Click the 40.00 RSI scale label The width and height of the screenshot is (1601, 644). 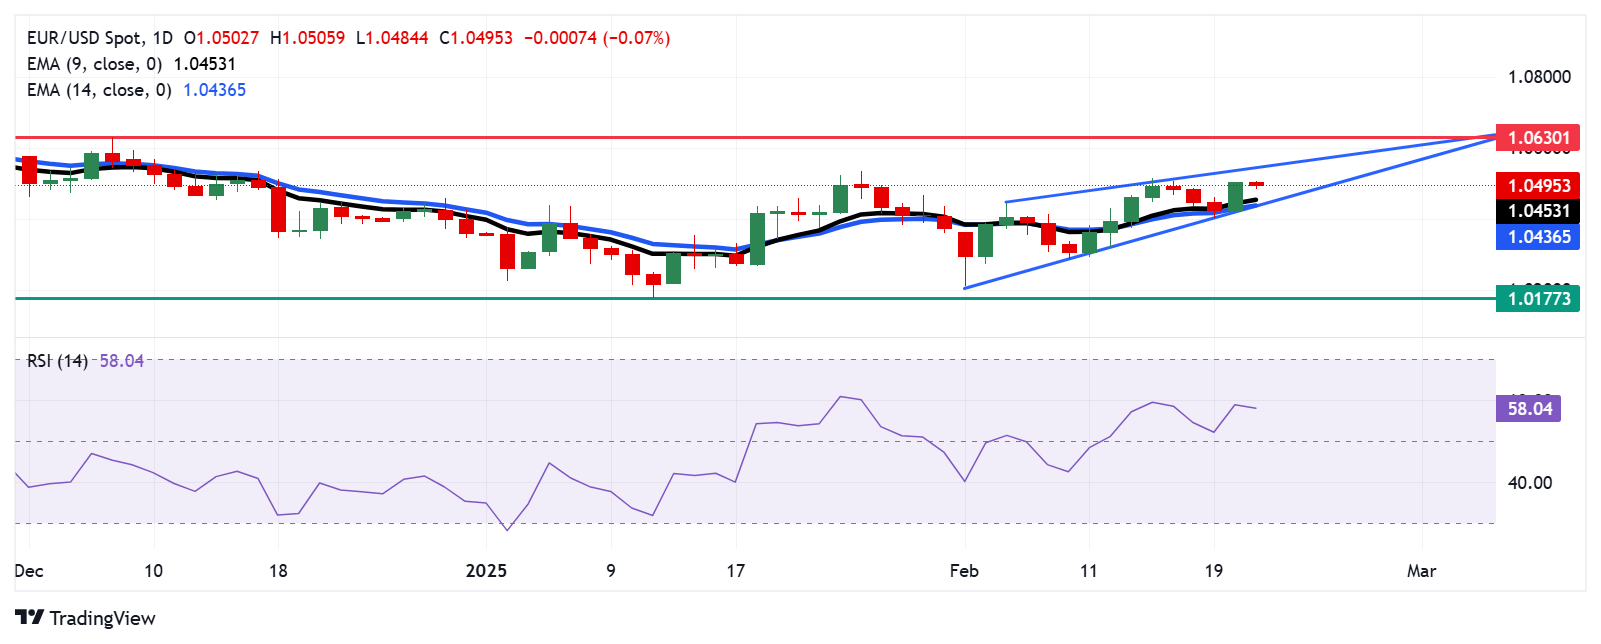1530,483
